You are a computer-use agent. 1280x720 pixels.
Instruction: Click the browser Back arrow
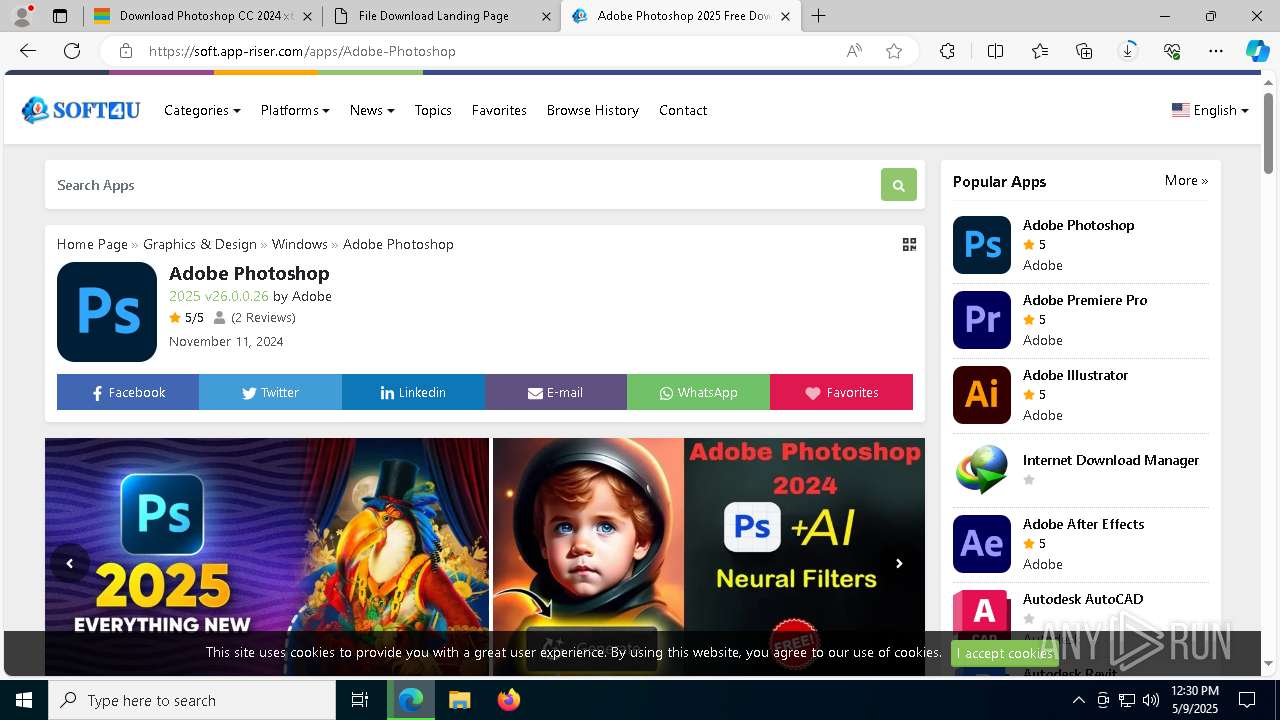(28, 51)
